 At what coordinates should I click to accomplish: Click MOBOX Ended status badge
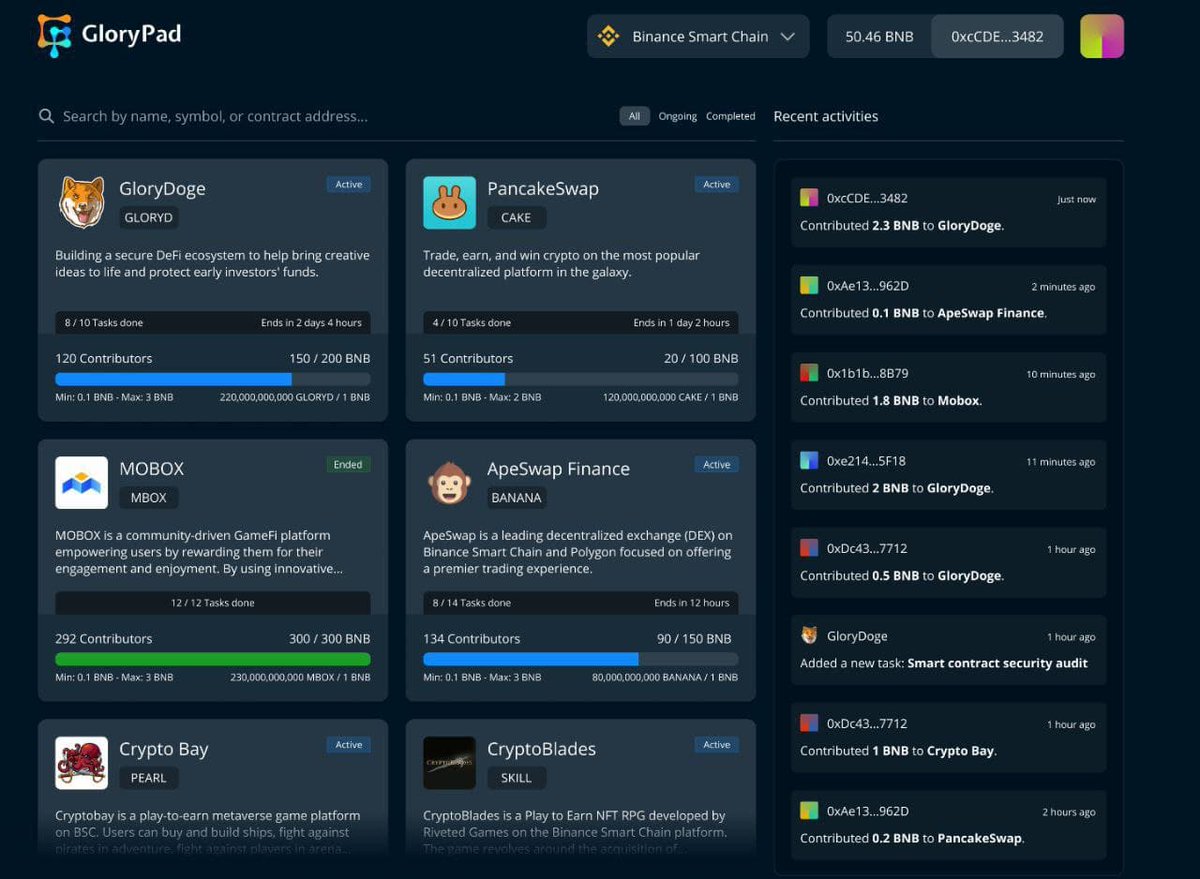[348, 464]
